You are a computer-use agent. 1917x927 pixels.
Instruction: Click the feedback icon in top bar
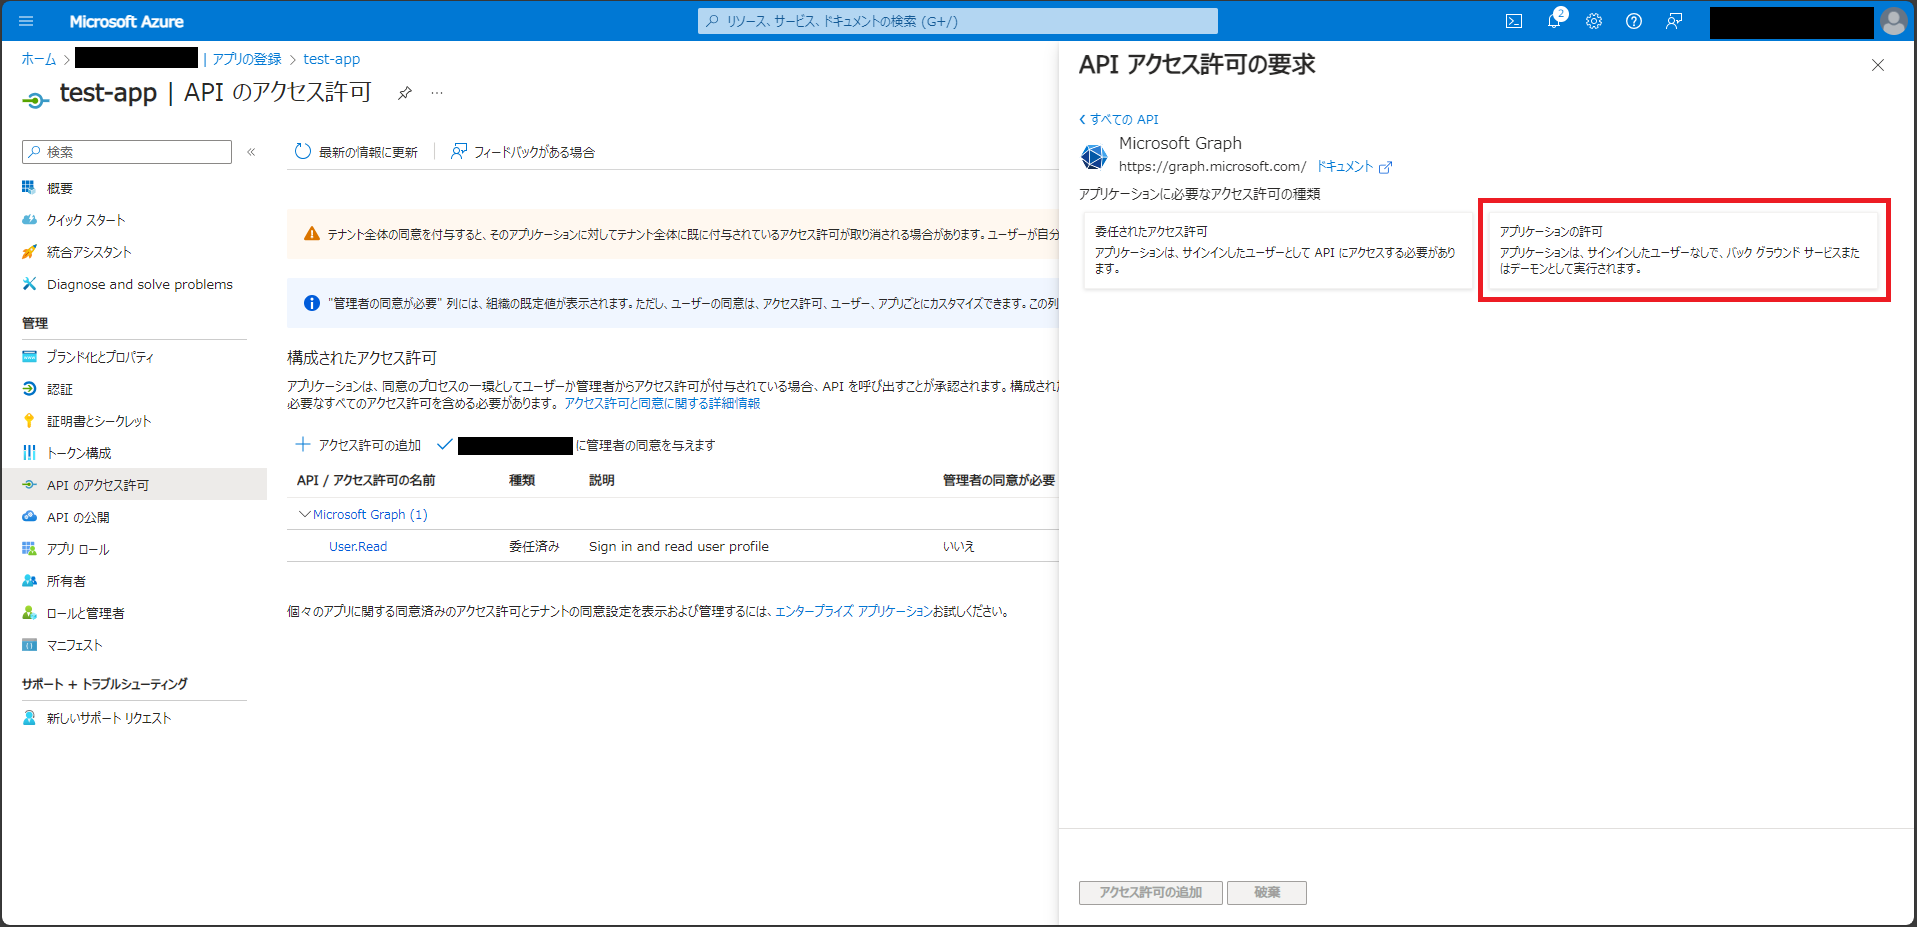(1674, 21)
